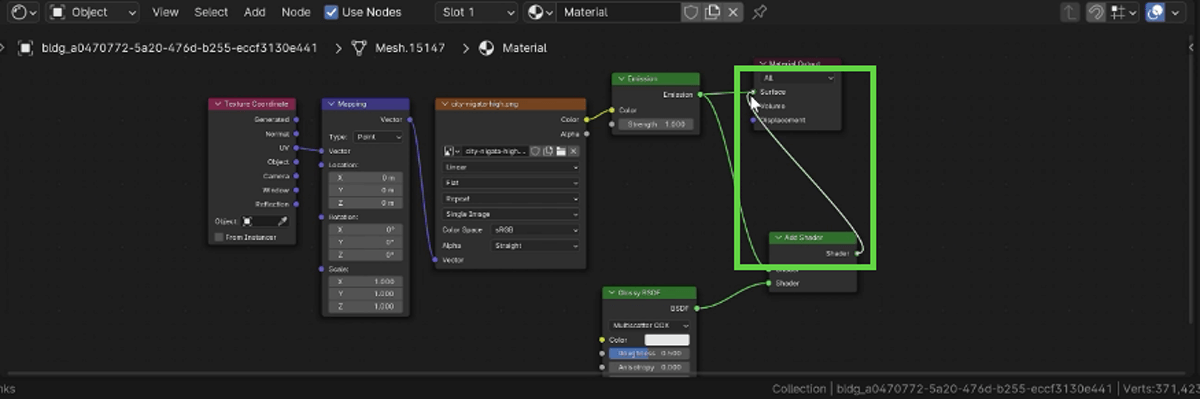Edit Location X value in Mapping
The width and height of the screenshot is (1200, 399).
pyautogui.click(x=366, y=178)
